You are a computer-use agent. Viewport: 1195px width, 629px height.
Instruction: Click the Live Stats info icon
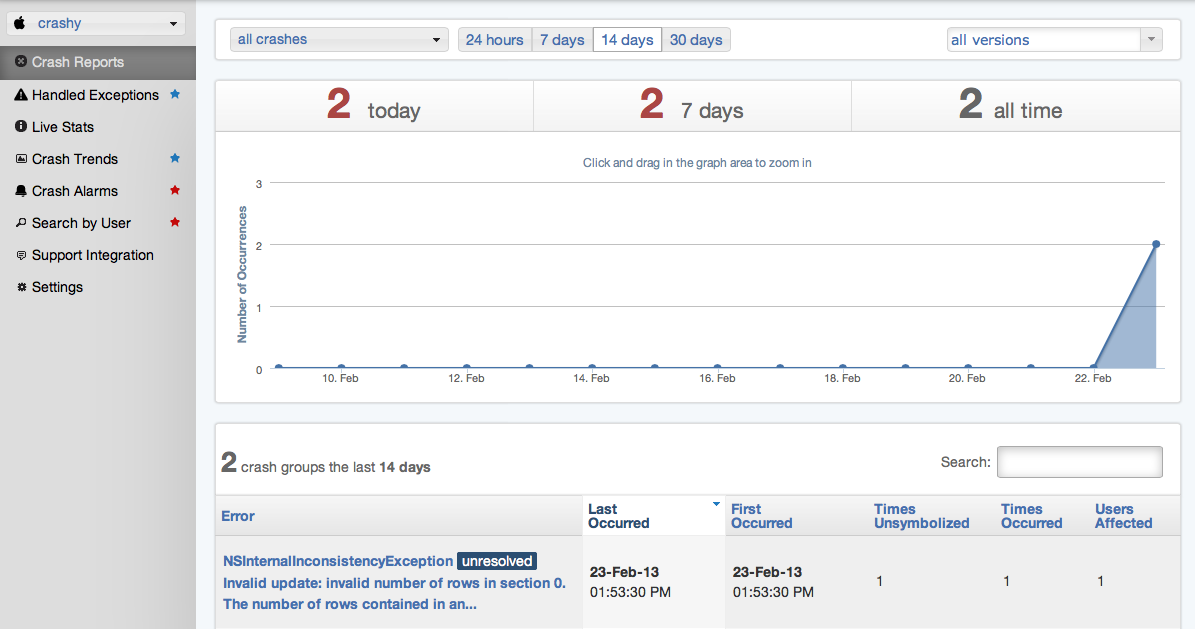[21, 126]
